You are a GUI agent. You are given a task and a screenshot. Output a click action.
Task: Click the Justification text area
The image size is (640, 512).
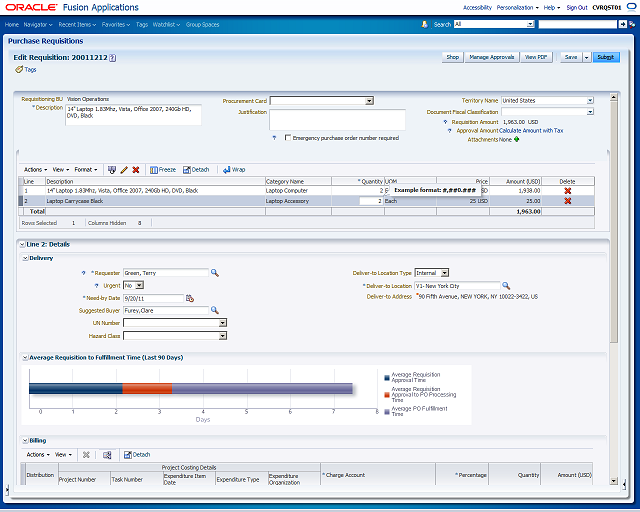[337, 120]
